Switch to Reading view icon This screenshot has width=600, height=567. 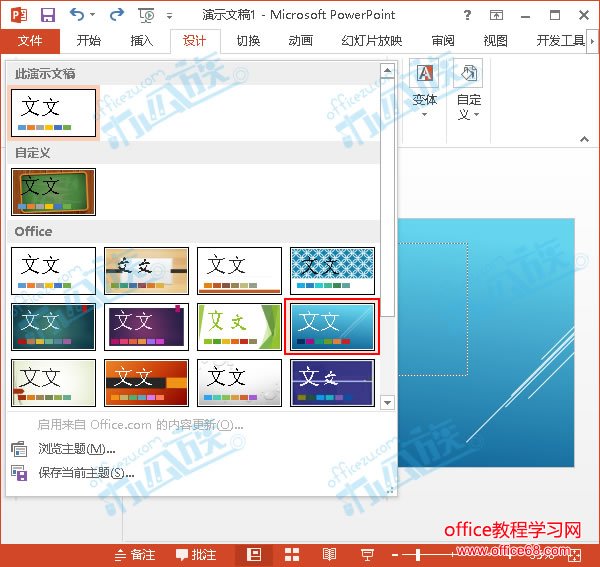pyautogui.click(x=329, y=555)
